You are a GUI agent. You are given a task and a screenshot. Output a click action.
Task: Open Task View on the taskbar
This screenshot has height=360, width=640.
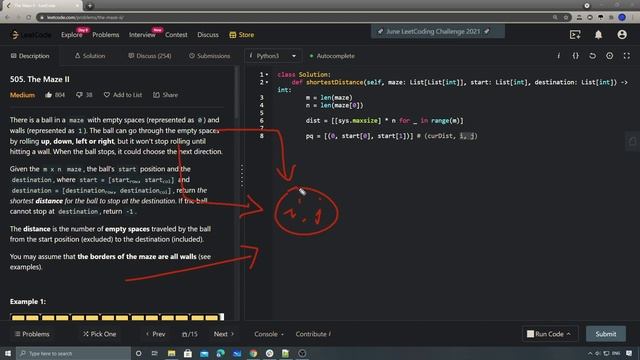coord(155,353)
